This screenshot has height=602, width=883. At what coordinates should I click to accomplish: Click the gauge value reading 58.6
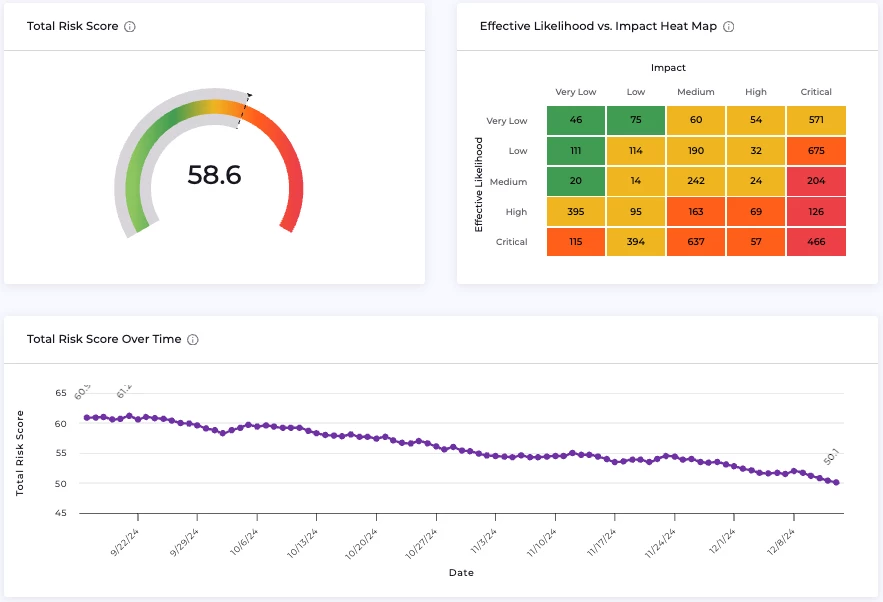213,175
